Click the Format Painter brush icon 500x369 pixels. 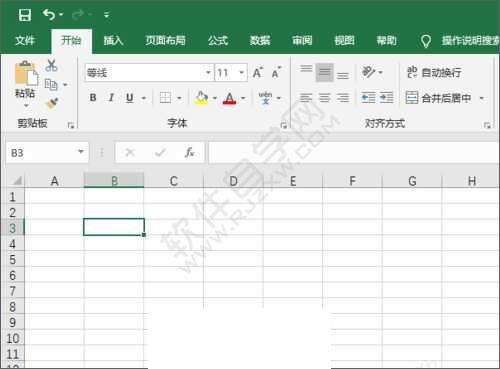click(52, 103)
